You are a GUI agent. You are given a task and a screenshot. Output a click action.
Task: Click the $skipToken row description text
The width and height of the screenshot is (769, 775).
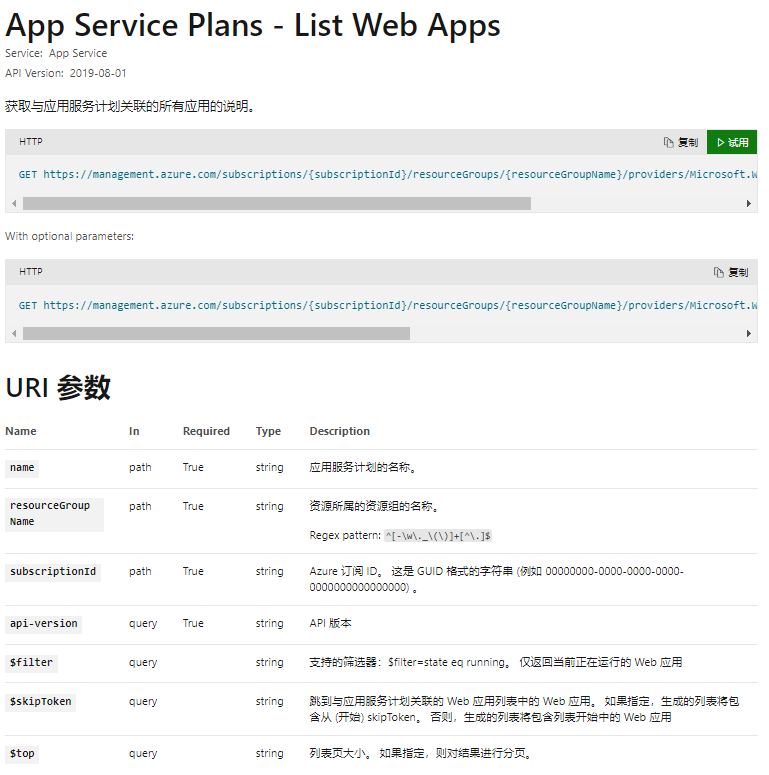point(524,709)
